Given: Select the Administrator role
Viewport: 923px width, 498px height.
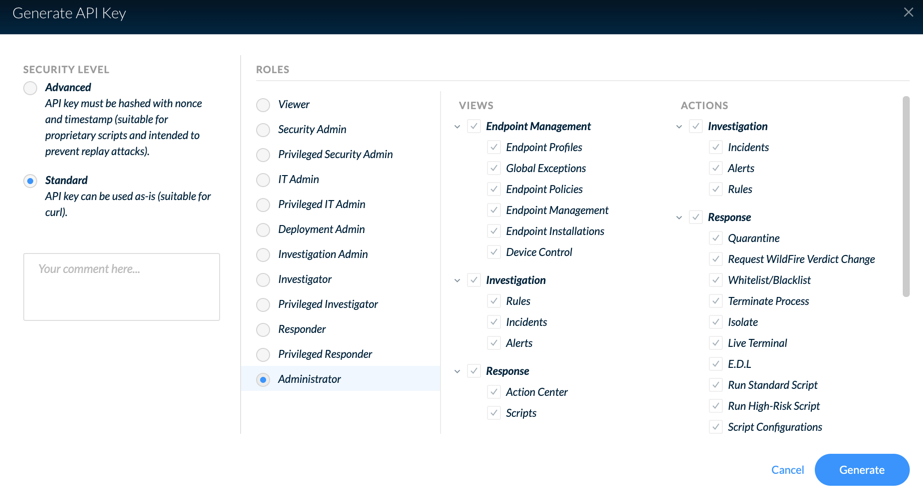Looking at the screenshot, I should (263, 380).
